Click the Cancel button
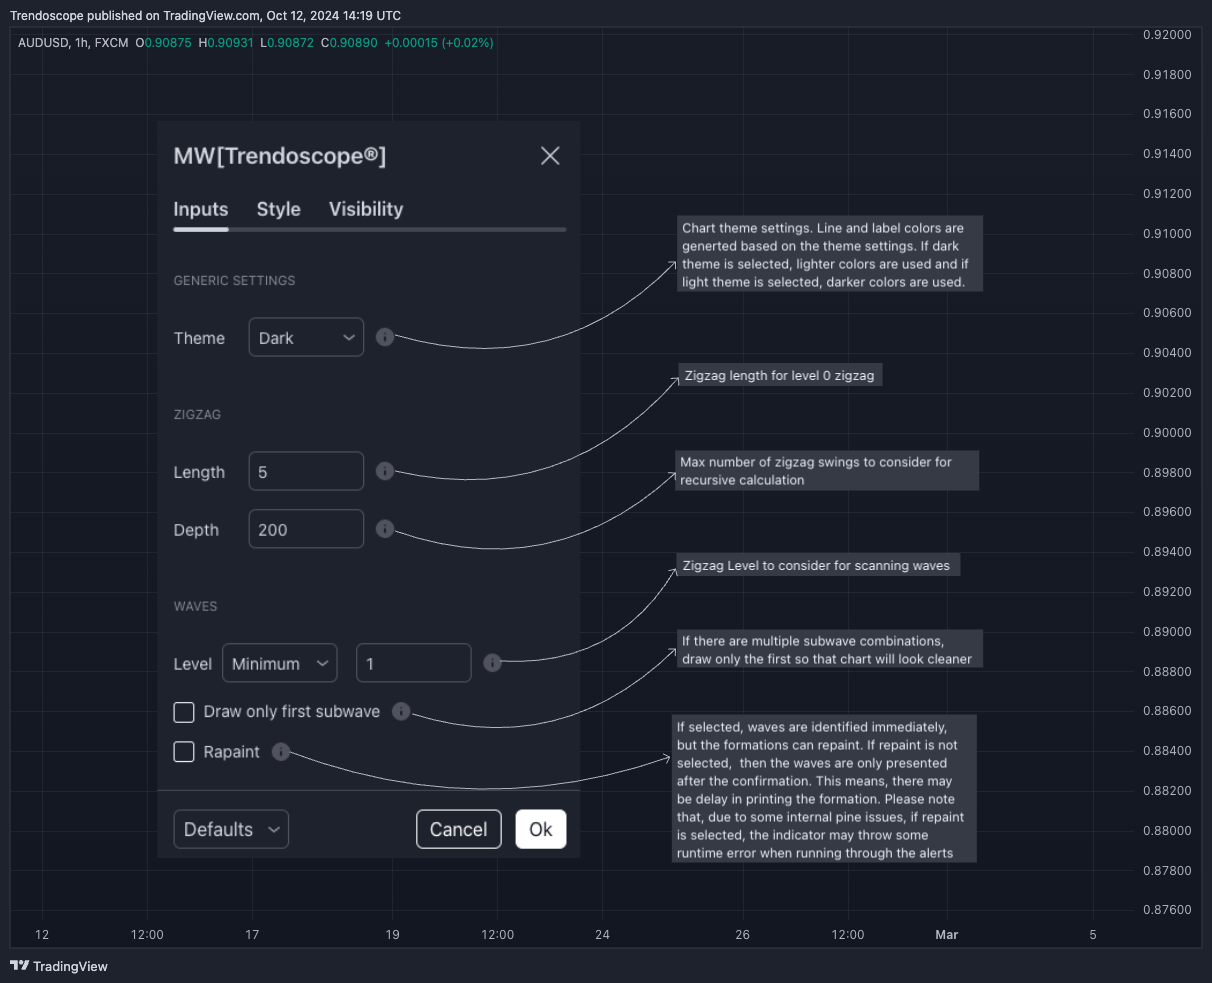This screenshot has height=983, width=1212. (x=459, y=829)
